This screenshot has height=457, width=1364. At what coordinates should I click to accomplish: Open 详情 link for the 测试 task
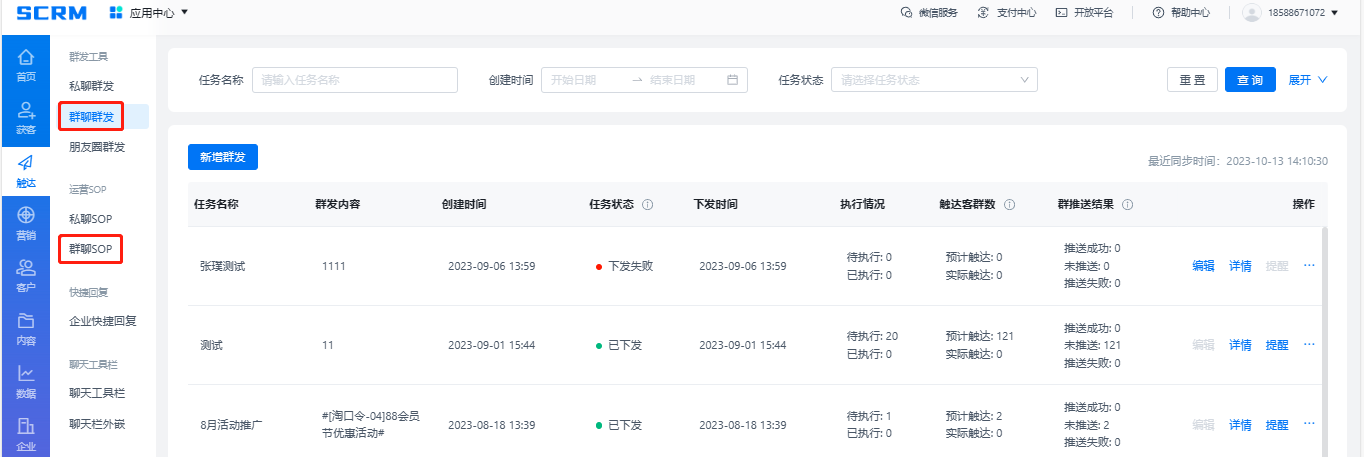(1240, 345)
